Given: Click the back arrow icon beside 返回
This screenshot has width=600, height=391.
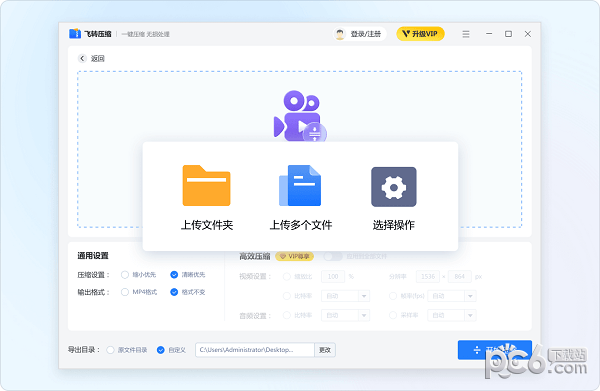Looking at the screenshot, I should (x=82, y=58).
